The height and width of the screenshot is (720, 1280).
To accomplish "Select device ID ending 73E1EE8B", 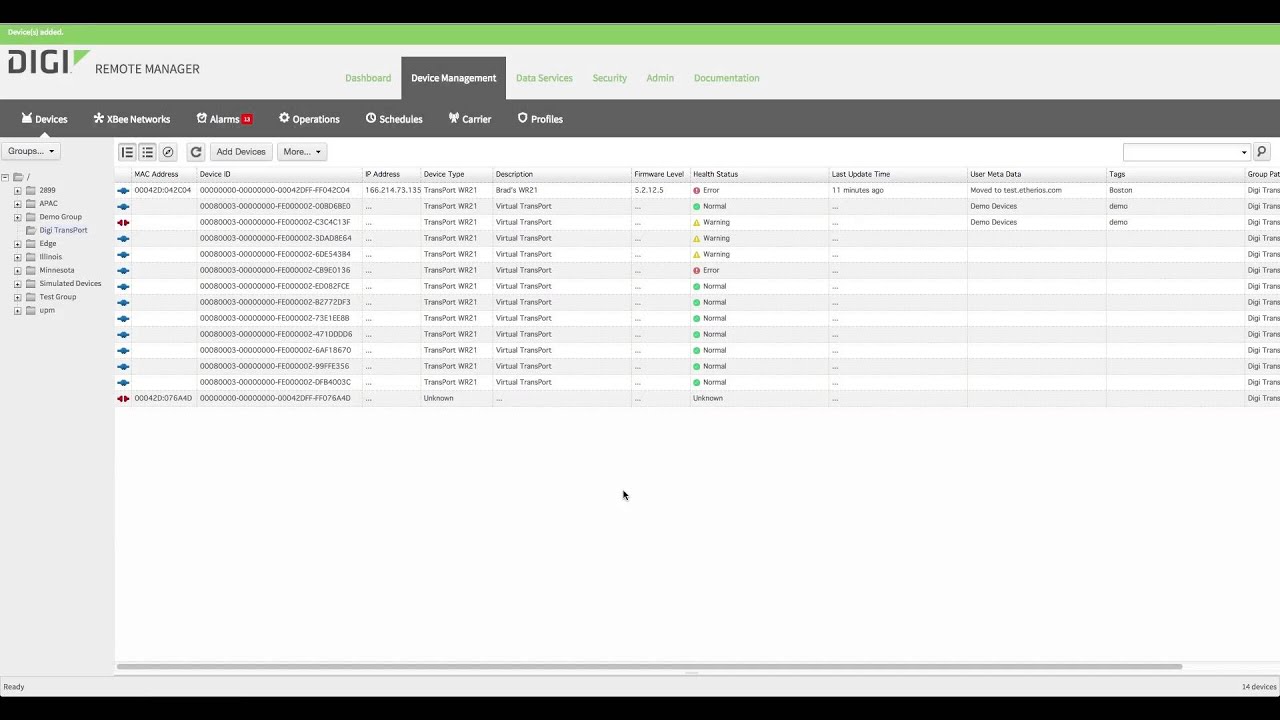I will pyautogui.click(x=275, y=318).
